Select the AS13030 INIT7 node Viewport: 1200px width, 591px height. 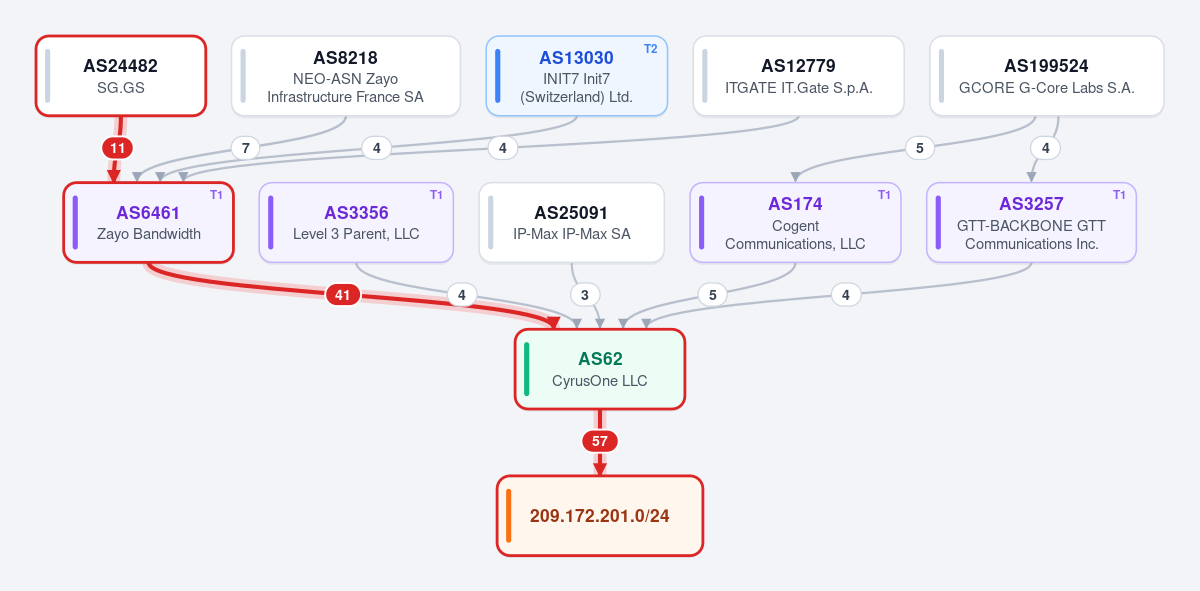pos(576,76)
